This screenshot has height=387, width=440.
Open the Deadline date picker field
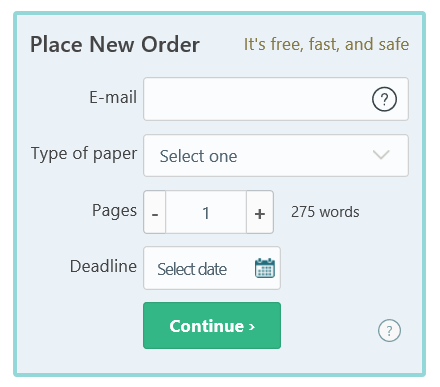(x=212, y=268)
